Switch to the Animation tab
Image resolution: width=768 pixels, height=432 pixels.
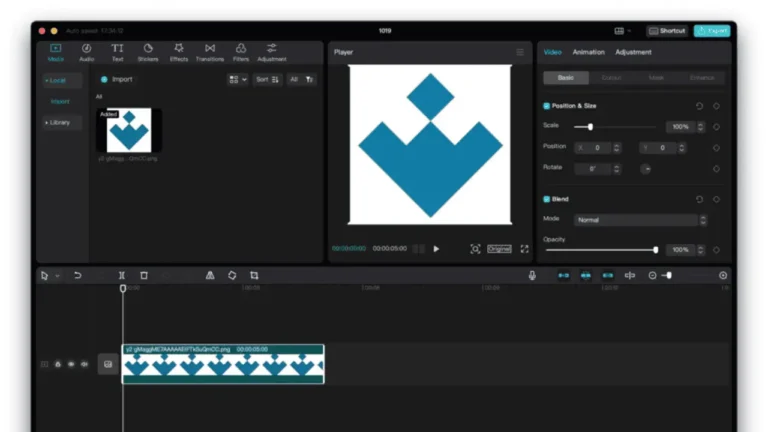click(x=588, y=52)
